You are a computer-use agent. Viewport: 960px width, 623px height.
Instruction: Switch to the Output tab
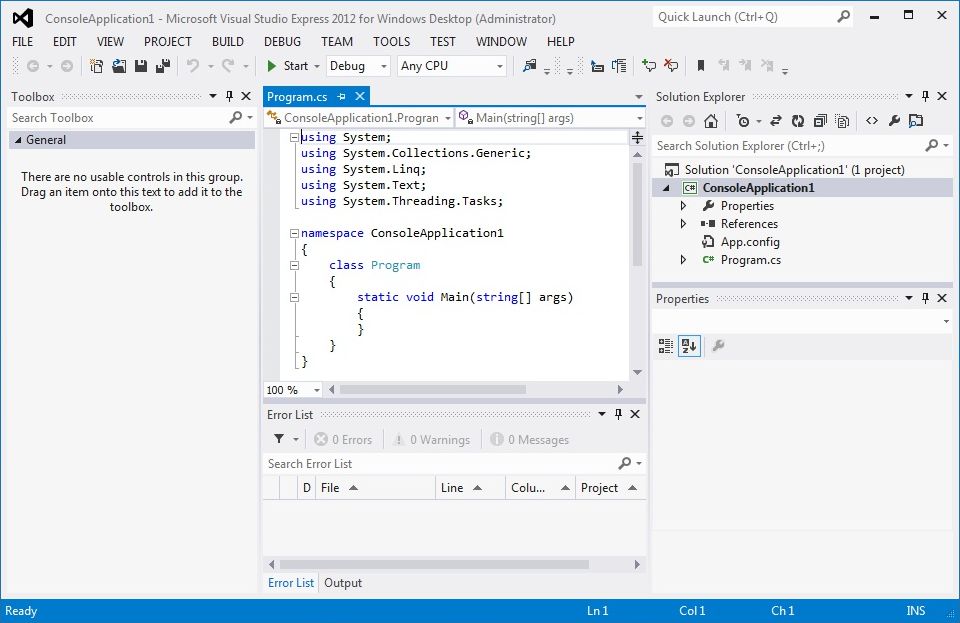tap(343, 583)
